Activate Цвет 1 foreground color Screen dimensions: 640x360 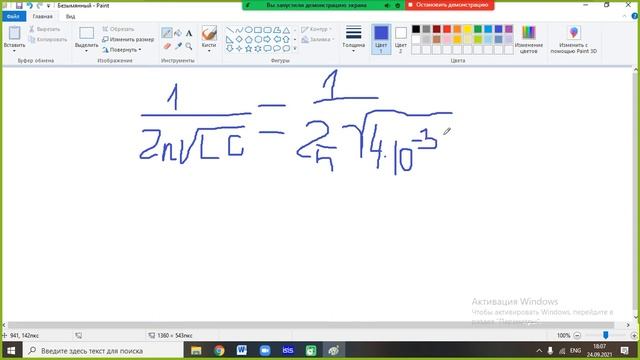click(381, 39)
